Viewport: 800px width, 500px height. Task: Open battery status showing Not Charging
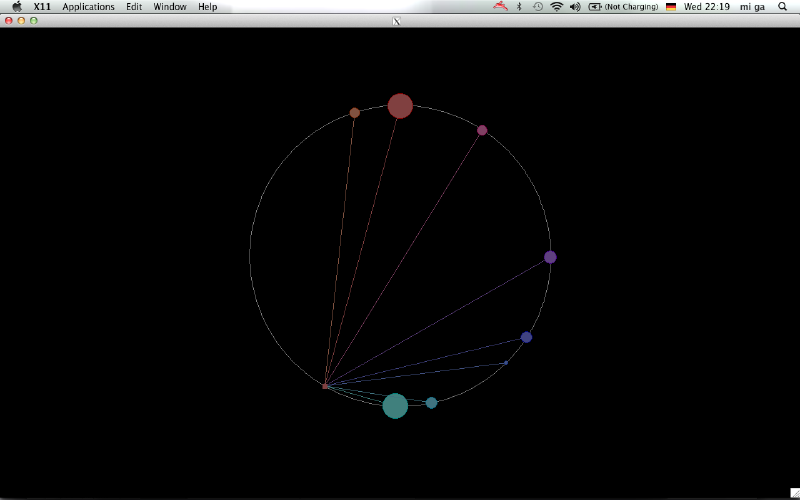point(623,7)
